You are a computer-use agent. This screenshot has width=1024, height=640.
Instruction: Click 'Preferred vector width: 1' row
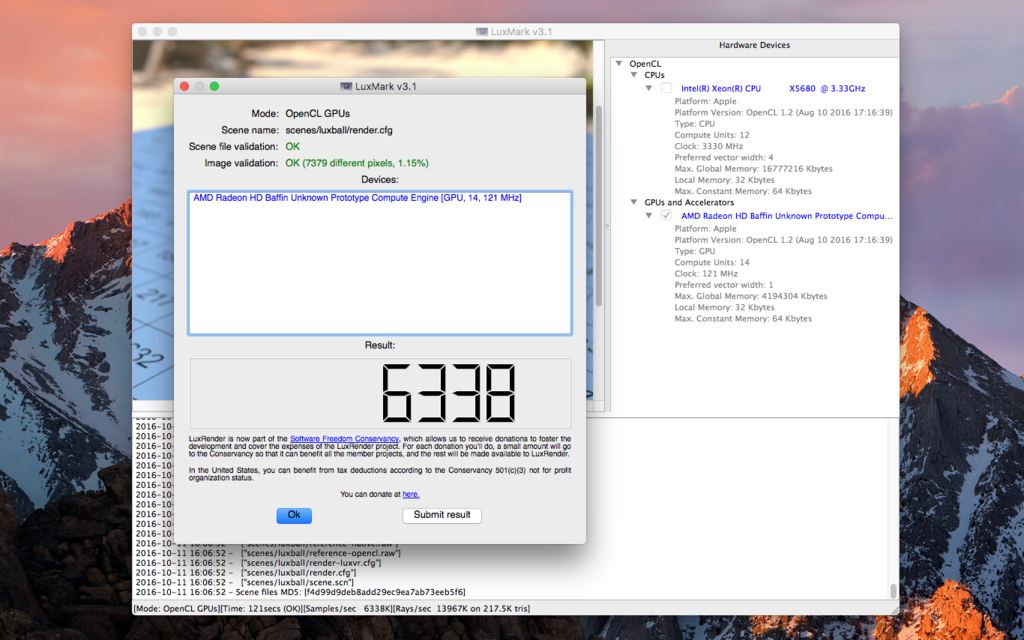click(x=724, y=285)
